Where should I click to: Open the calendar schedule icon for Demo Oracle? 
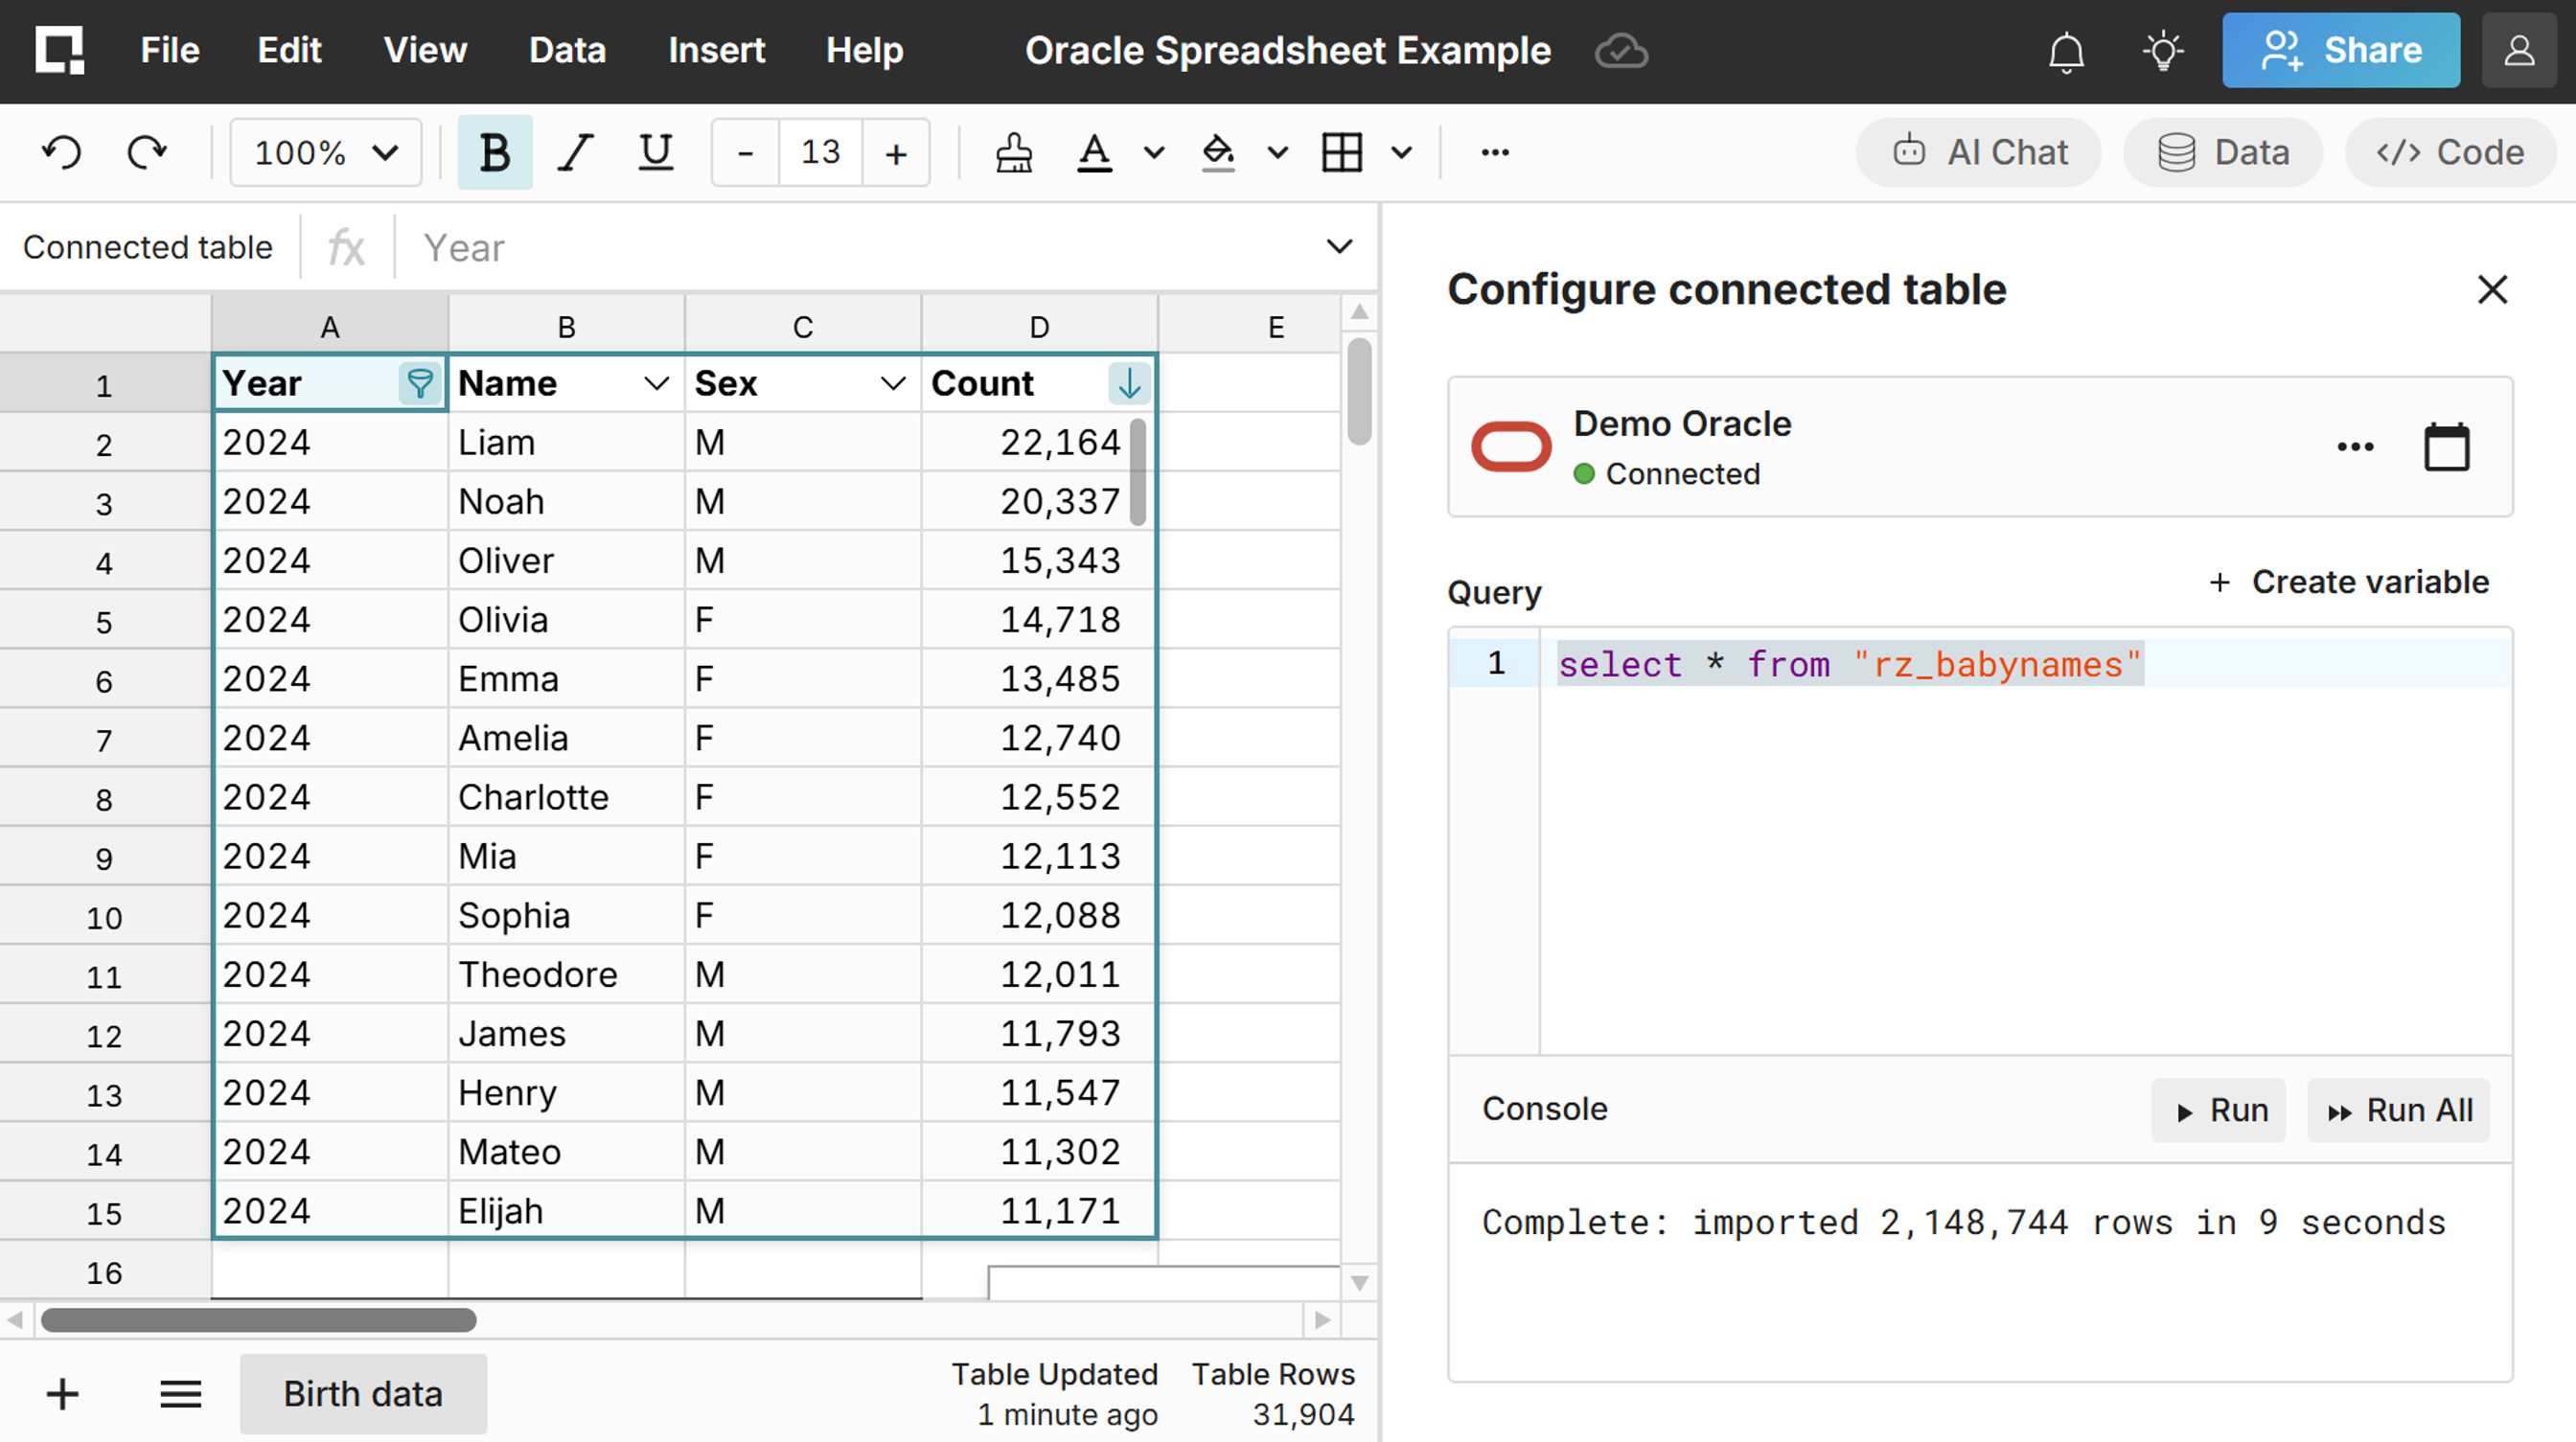(2446, 447)
